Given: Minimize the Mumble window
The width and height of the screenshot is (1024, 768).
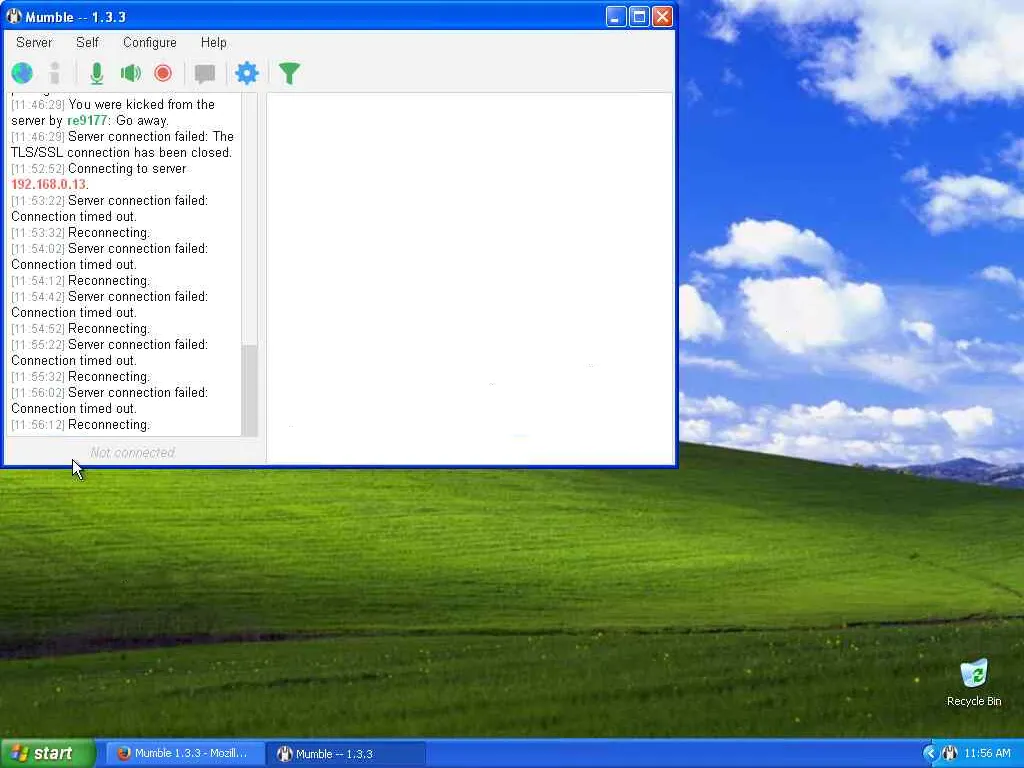Looking at the screenshot, I should (x=615, y=16).
